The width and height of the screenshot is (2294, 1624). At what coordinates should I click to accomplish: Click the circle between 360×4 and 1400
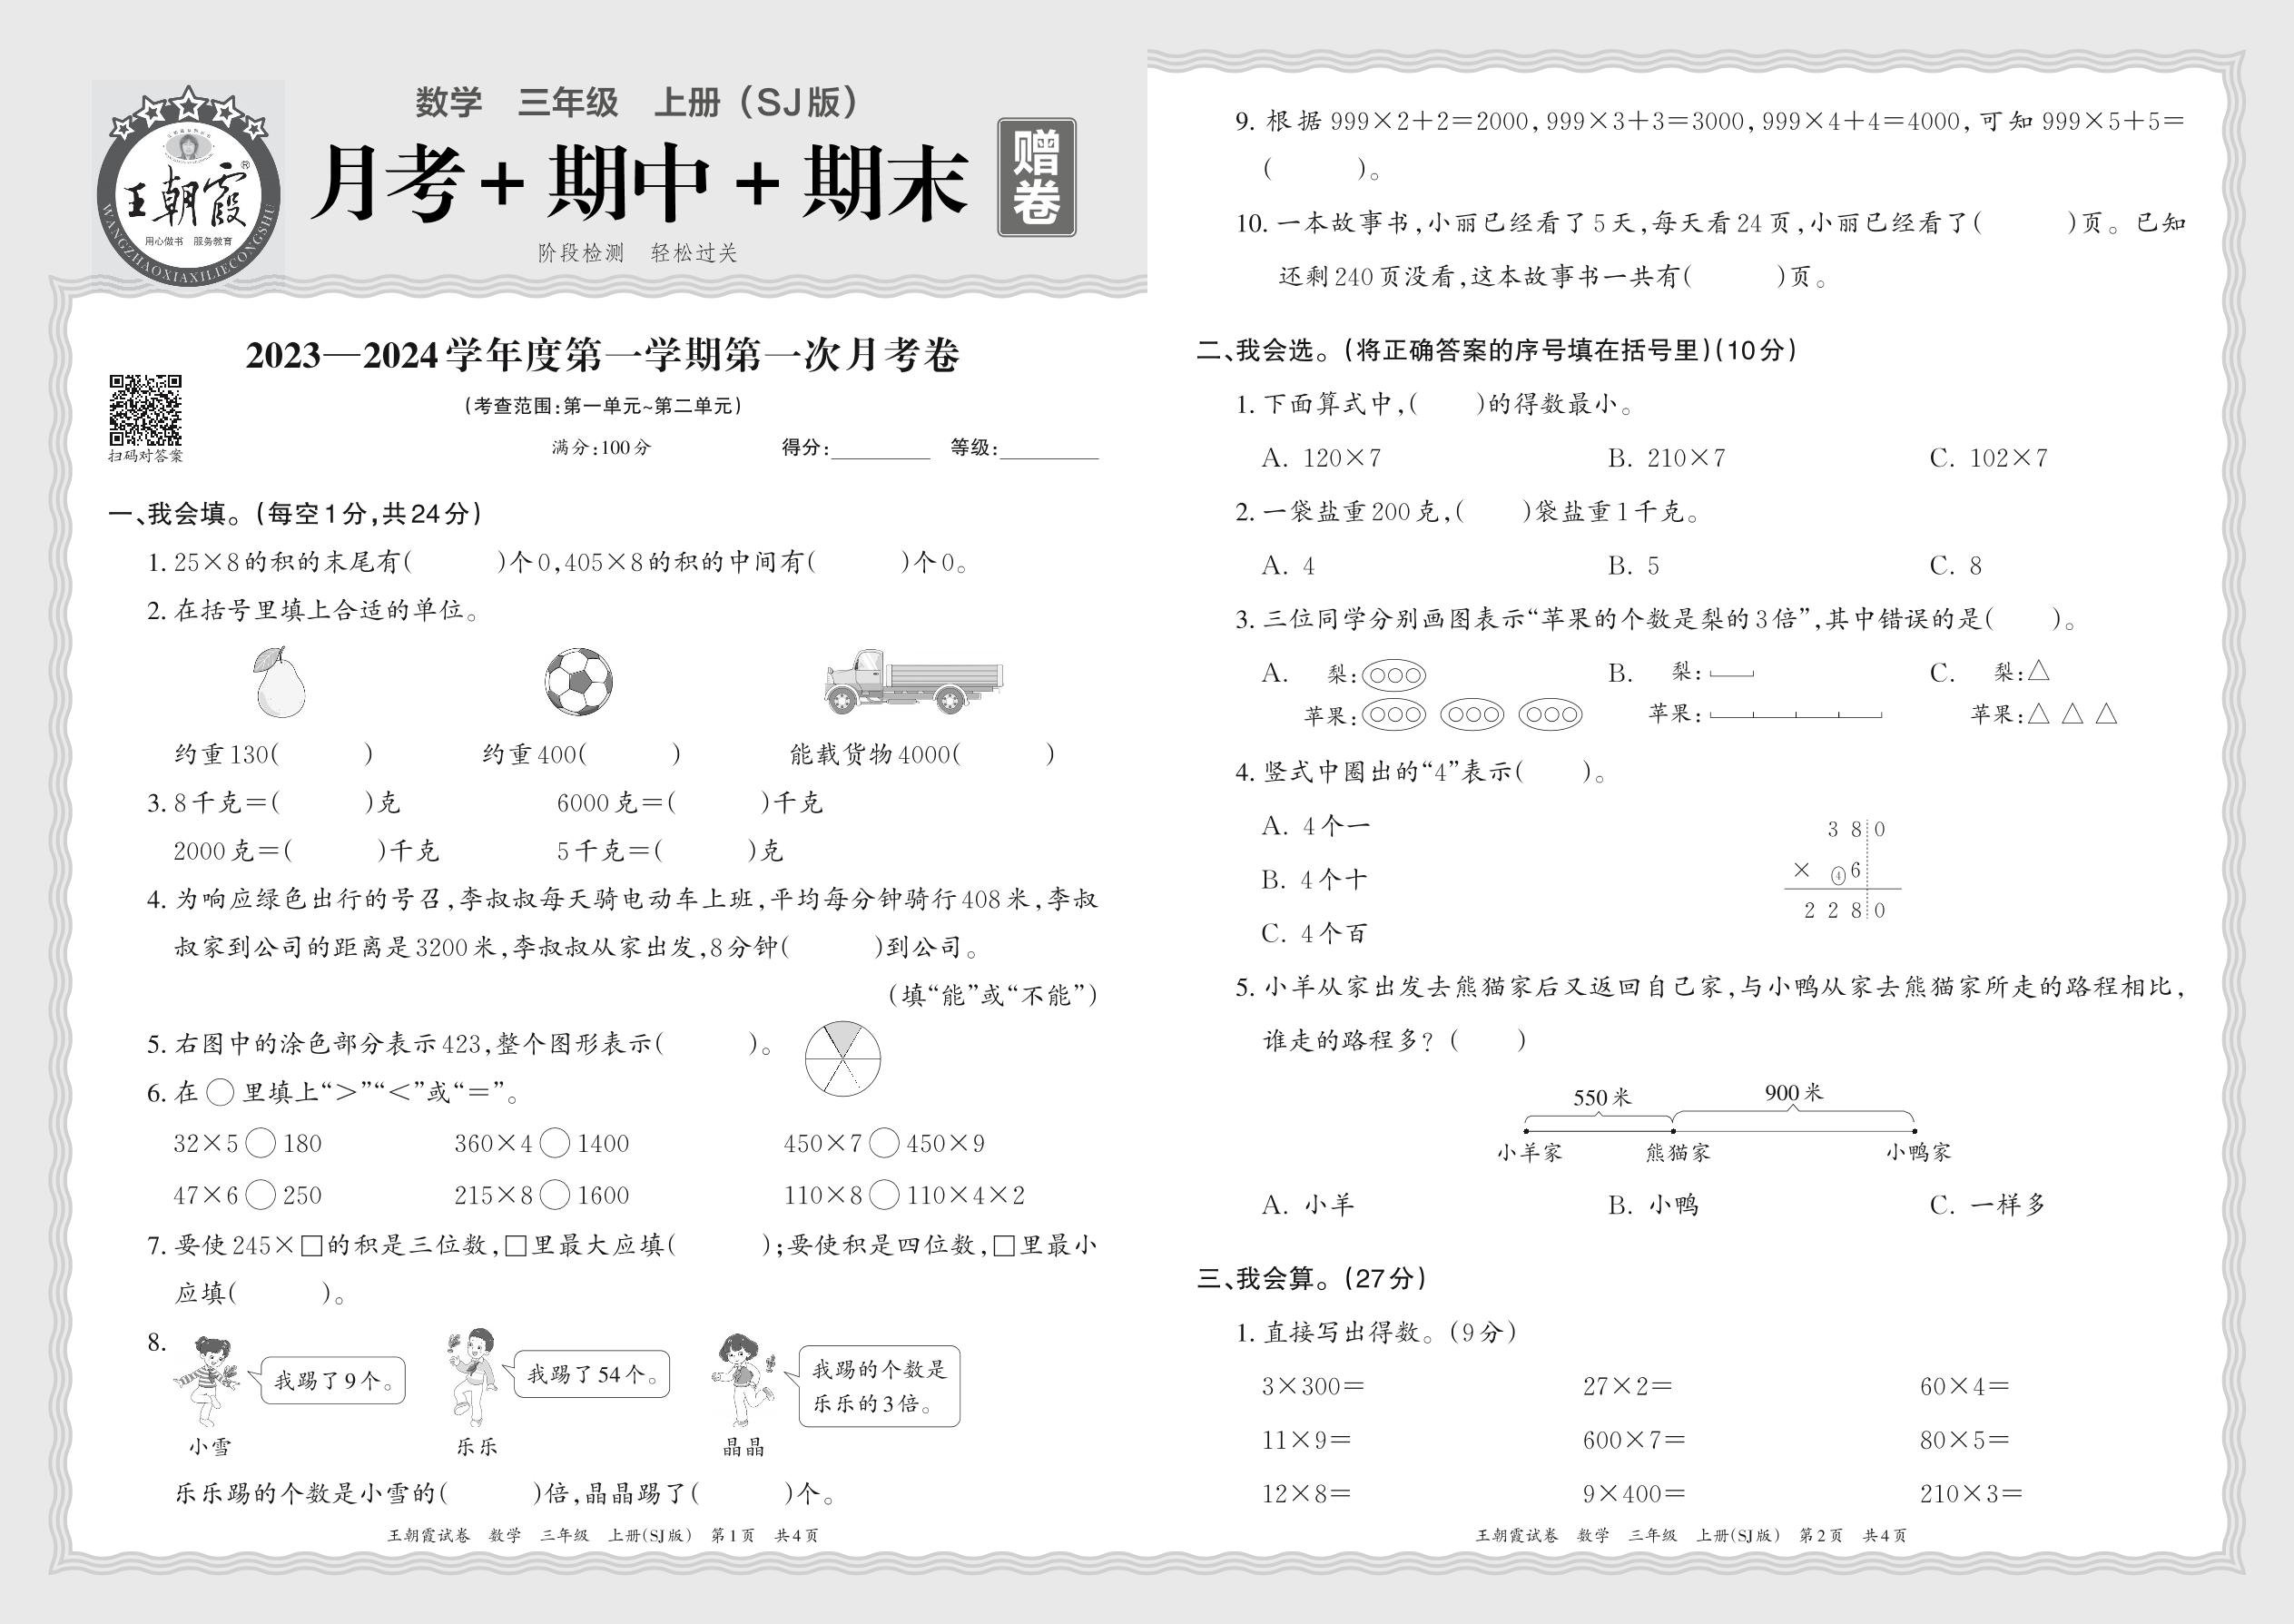pyautogui.click(x=554, y=1143)
